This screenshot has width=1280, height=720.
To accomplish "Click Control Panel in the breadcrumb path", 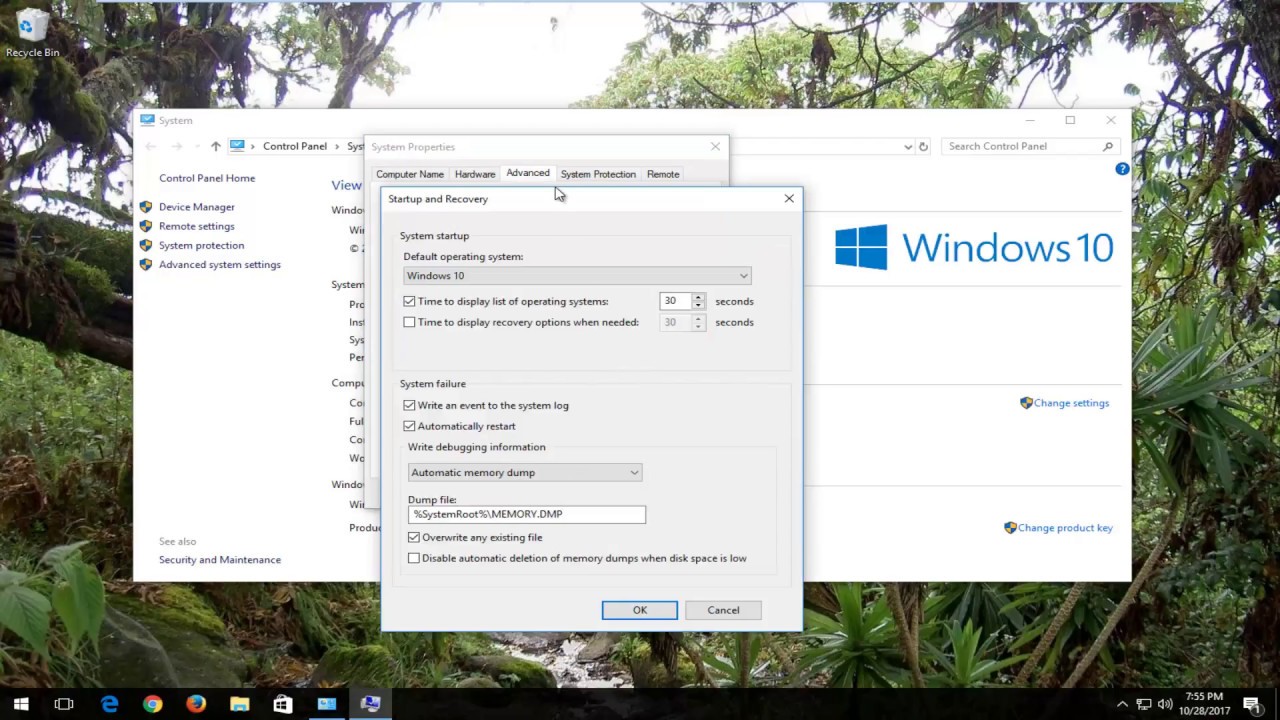I will (295, 146).
